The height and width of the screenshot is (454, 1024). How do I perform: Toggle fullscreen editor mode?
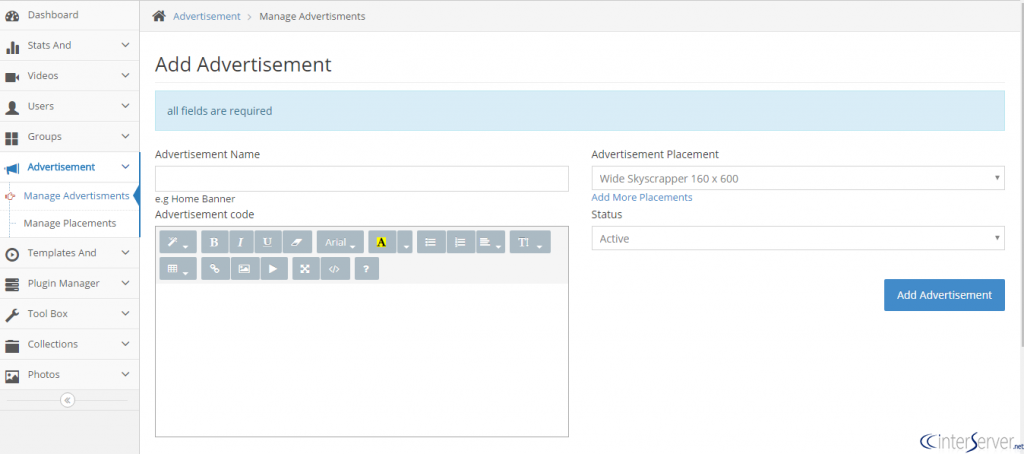305,268
